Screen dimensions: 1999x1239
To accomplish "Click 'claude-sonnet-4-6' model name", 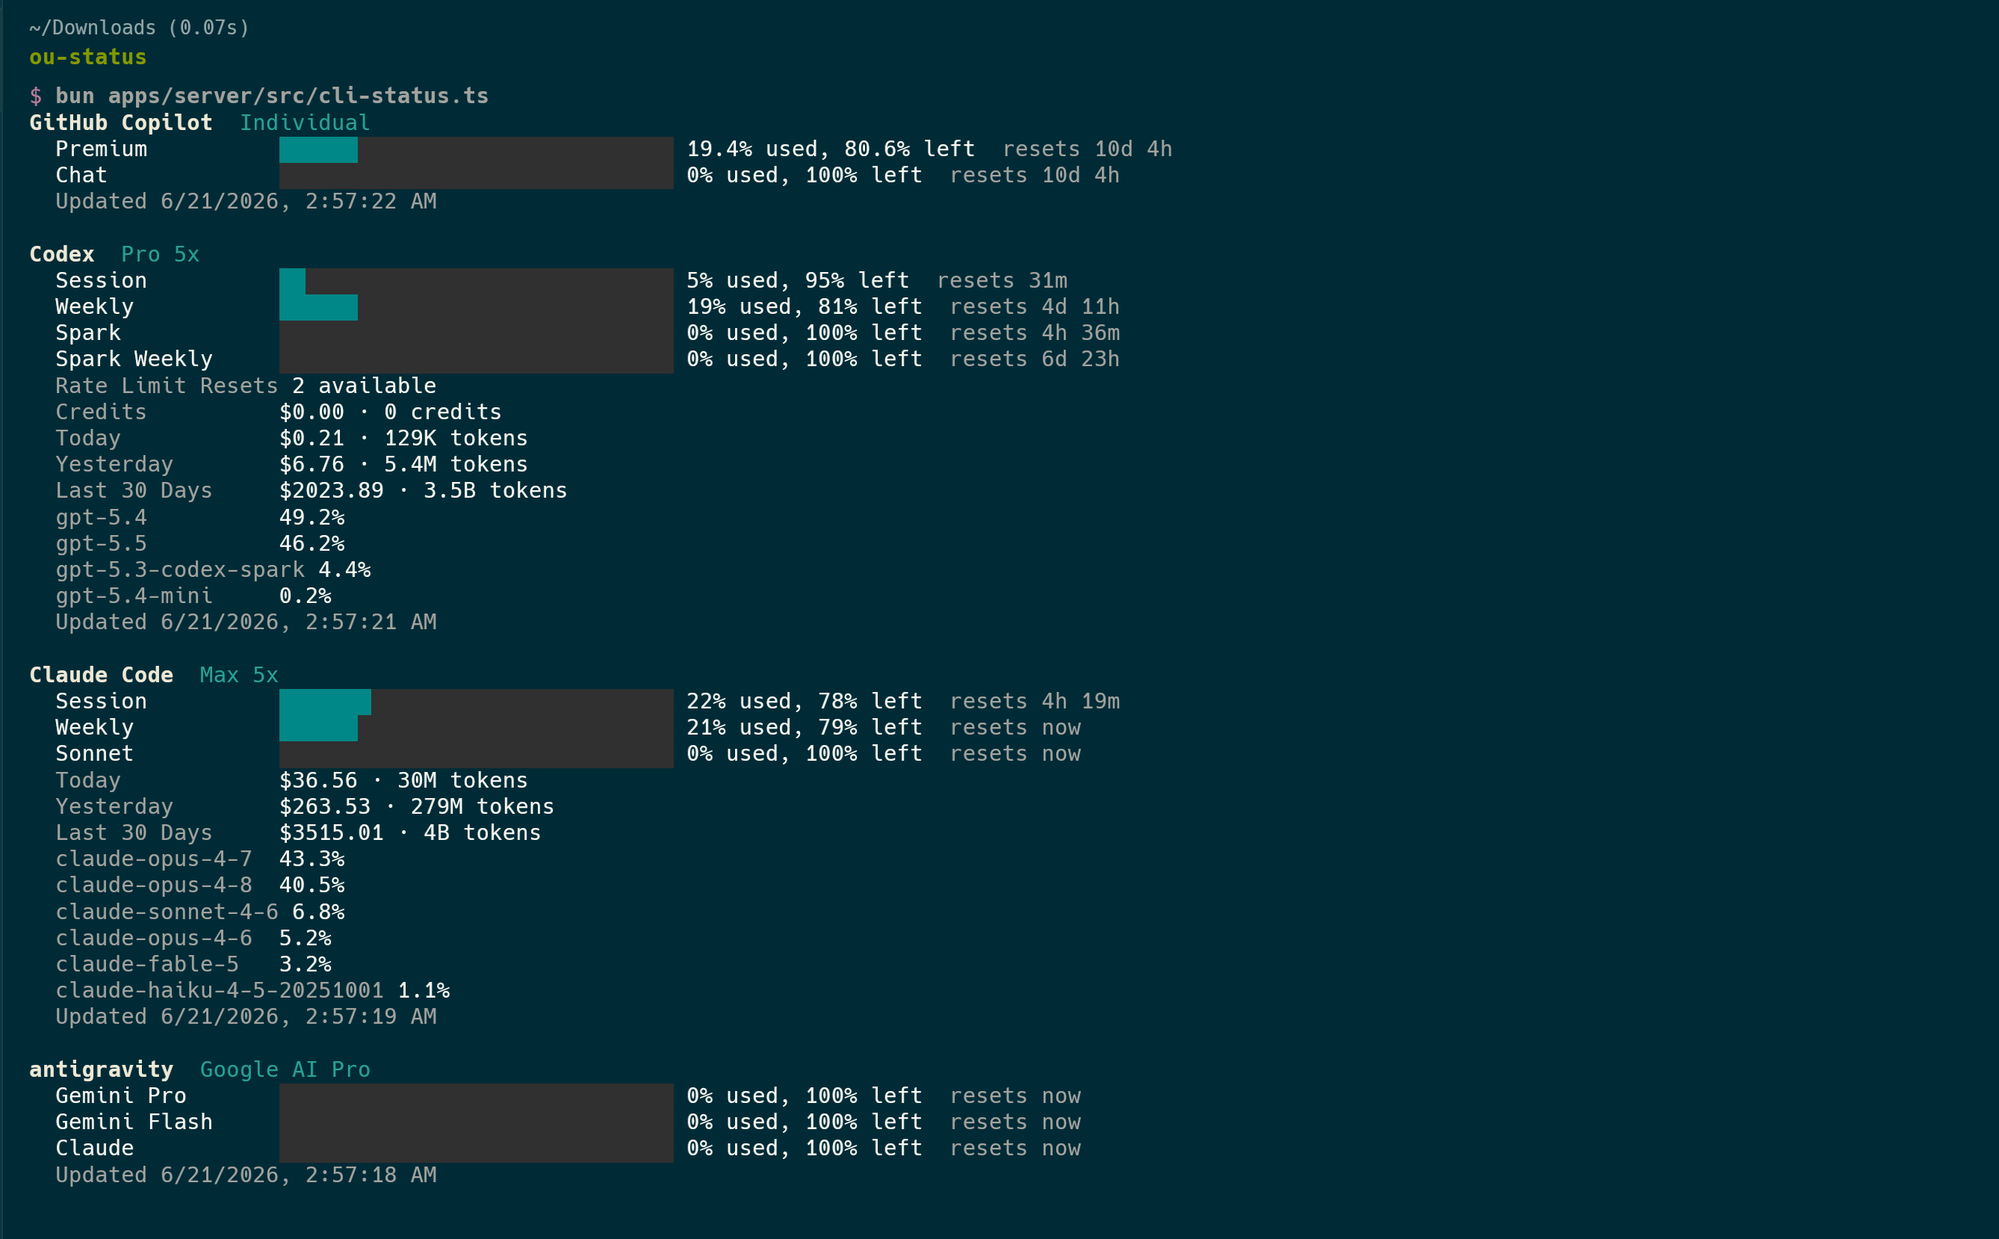I will (167, 912).
